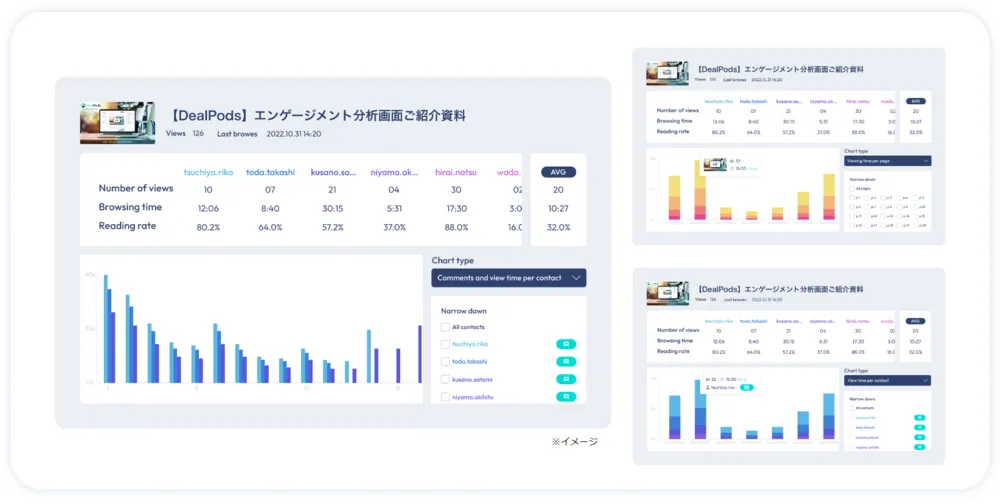
Task: Click 'Narrow down' heading in main panel
Action: pos(464,311)
